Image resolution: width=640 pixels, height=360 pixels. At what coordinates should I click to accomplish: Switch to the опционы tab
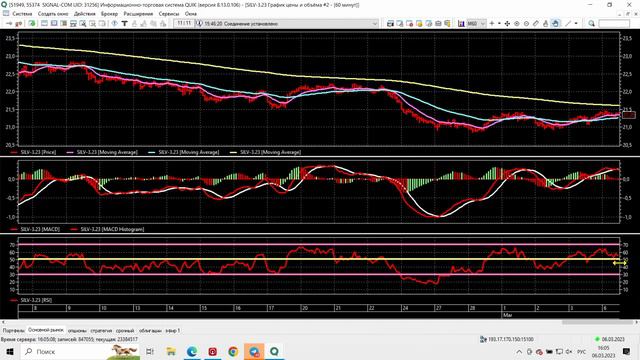[77, 331]
